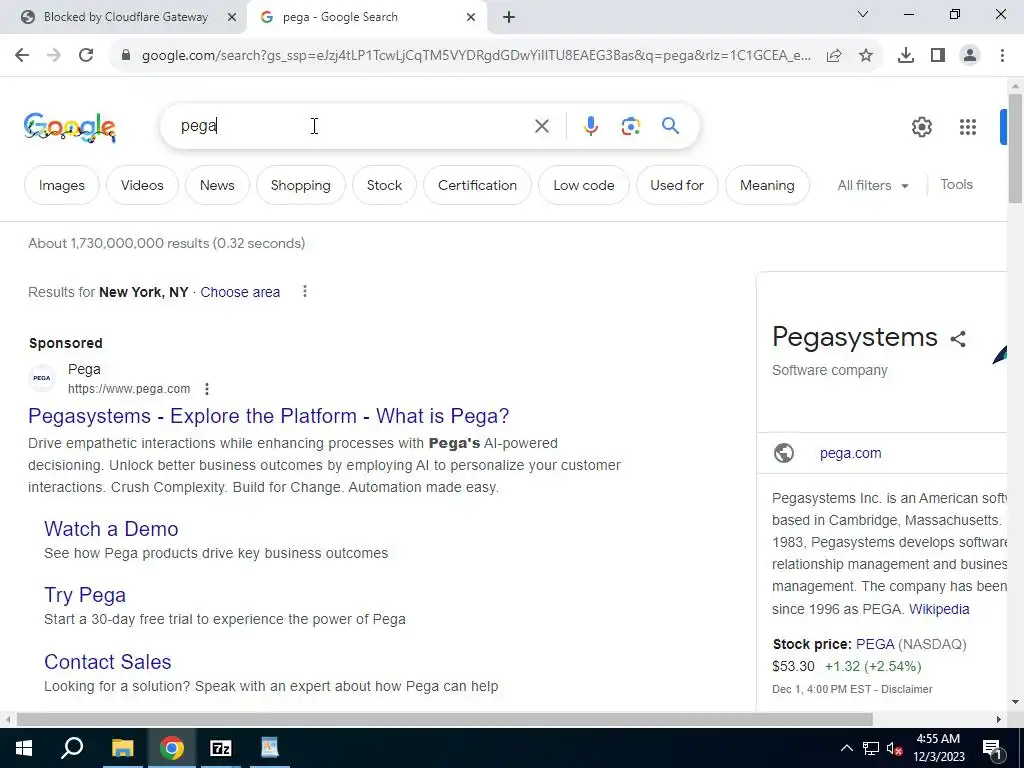The height and width of the screenshot is (768, 1024).
Task: Open ad options dots beside pega.com URL
Action: tap(206, 389)
